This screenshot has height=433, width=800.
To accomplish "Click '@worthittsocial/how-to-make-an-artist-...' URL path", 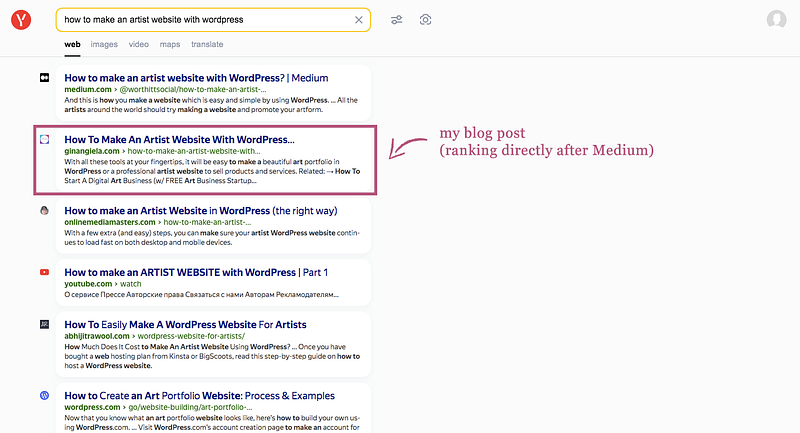I will tap(193, 89).
